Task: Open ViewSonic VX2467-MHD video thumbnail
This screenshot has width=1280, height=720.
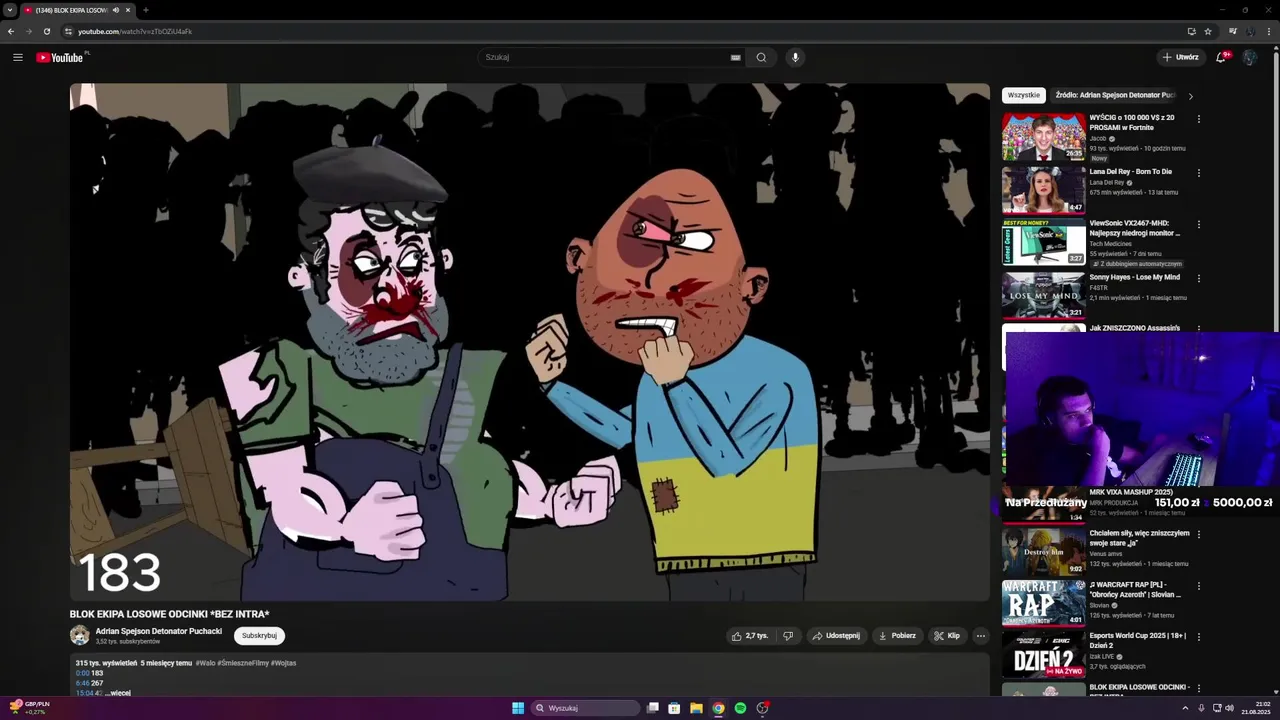Action: 1043,242
